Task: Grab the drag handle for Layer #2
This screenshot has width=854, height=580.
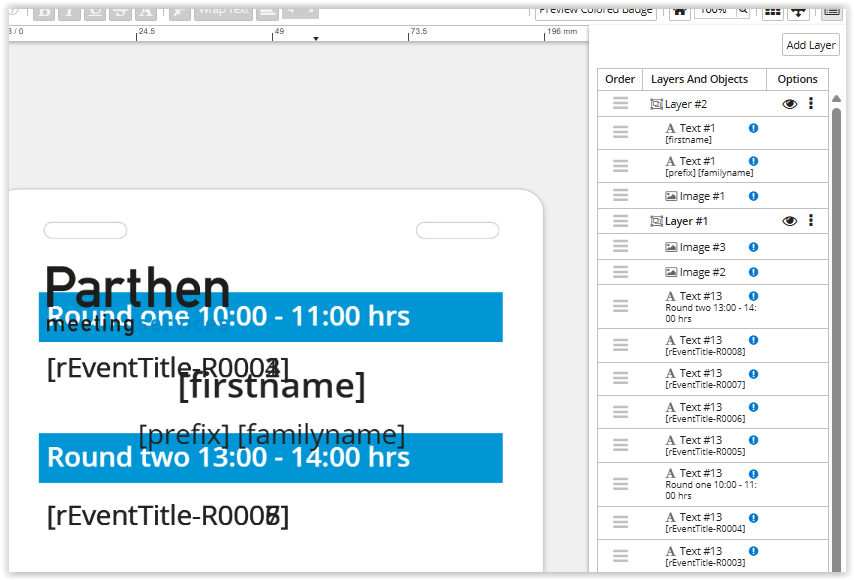Action: (620, 104)
